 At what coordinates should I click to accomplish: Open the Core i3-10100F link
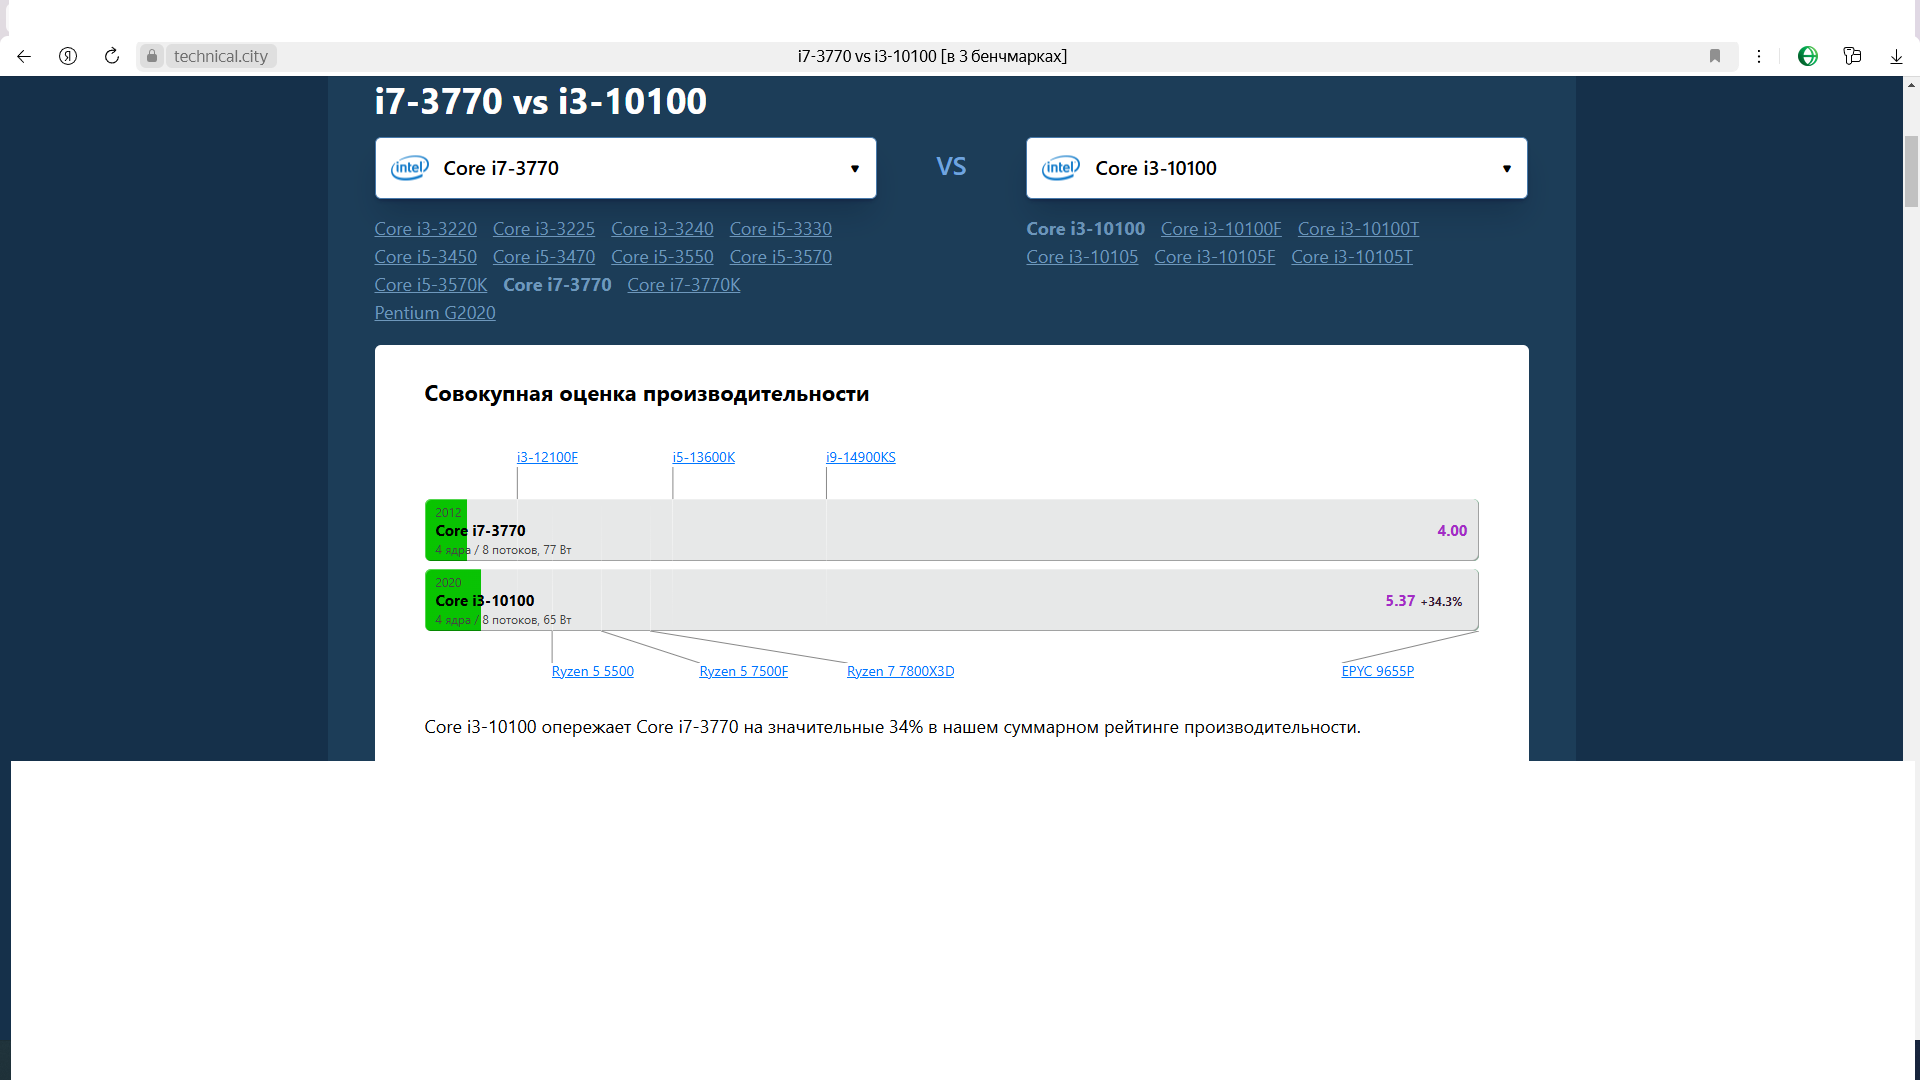tap(1221, 229)
